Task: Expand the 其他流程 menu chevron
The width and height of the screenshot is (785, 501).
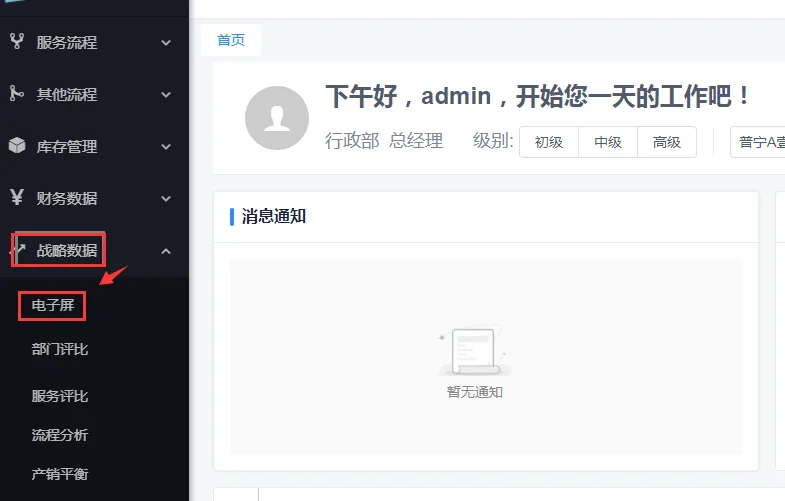Action: [166, 94]
